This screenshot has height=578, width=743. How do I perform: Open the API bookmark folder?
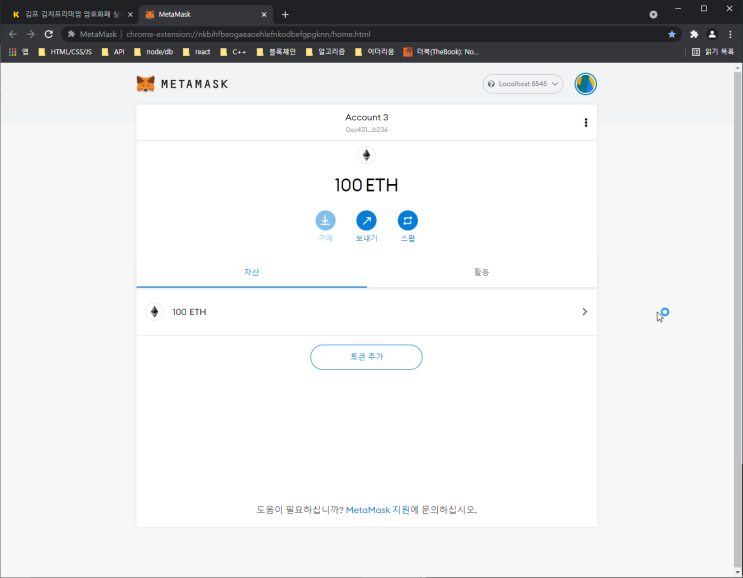(113, 52)
